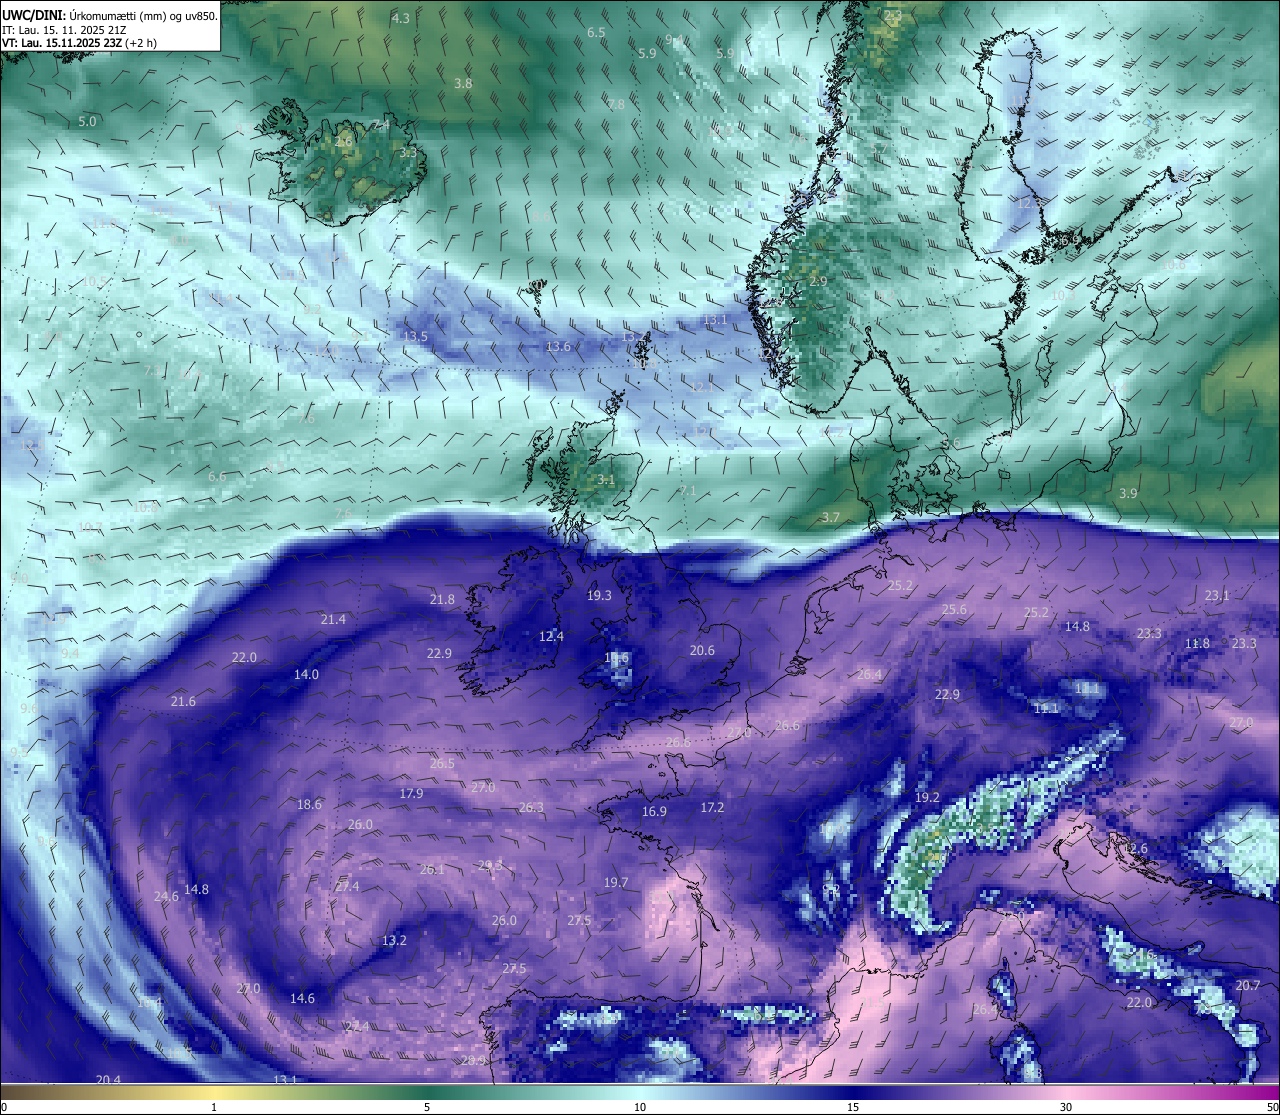Select the 14.6 value west of Galicia
Image resolution: width=1280 pixels, height=1115 pixels.
click(x=302, y=998)
